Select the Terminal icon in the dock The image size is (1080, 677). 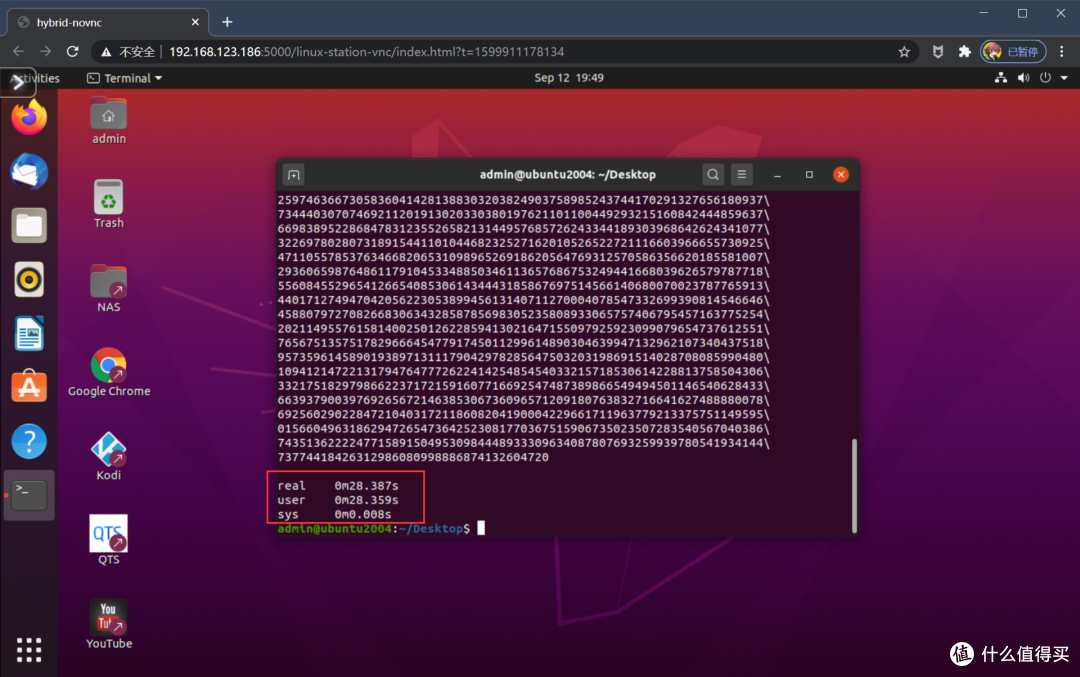click(29, 495)
